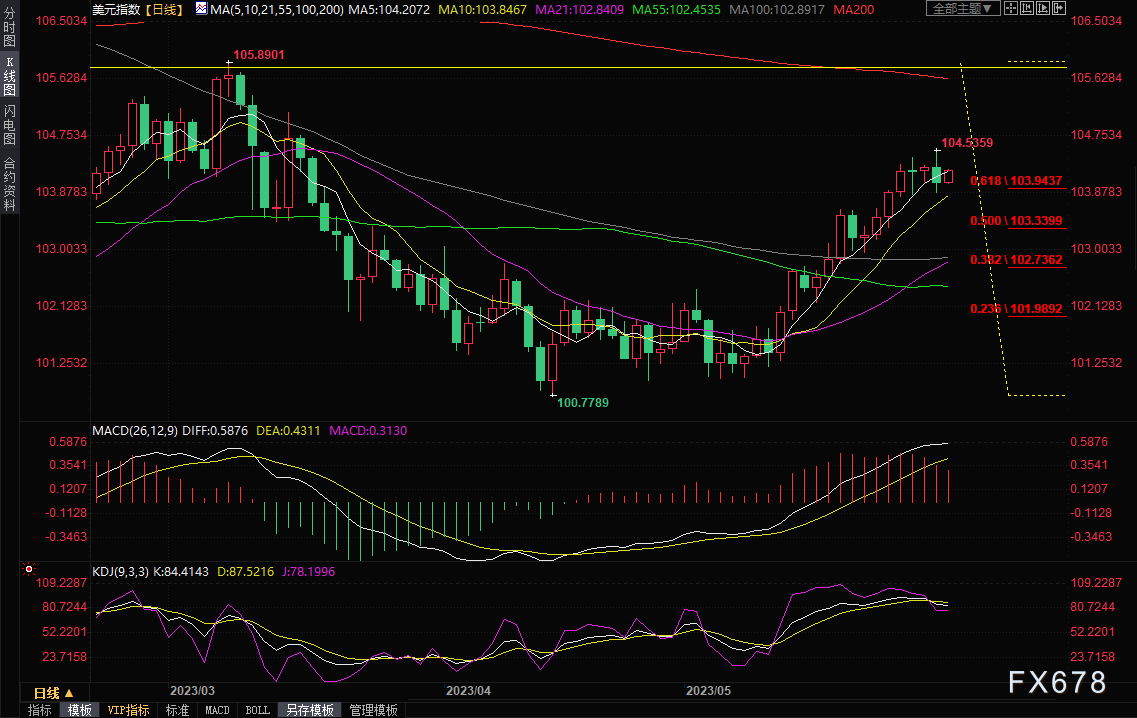Click 管理模板 button
The image size is (1137, 718).
click(x=373, y=710)
